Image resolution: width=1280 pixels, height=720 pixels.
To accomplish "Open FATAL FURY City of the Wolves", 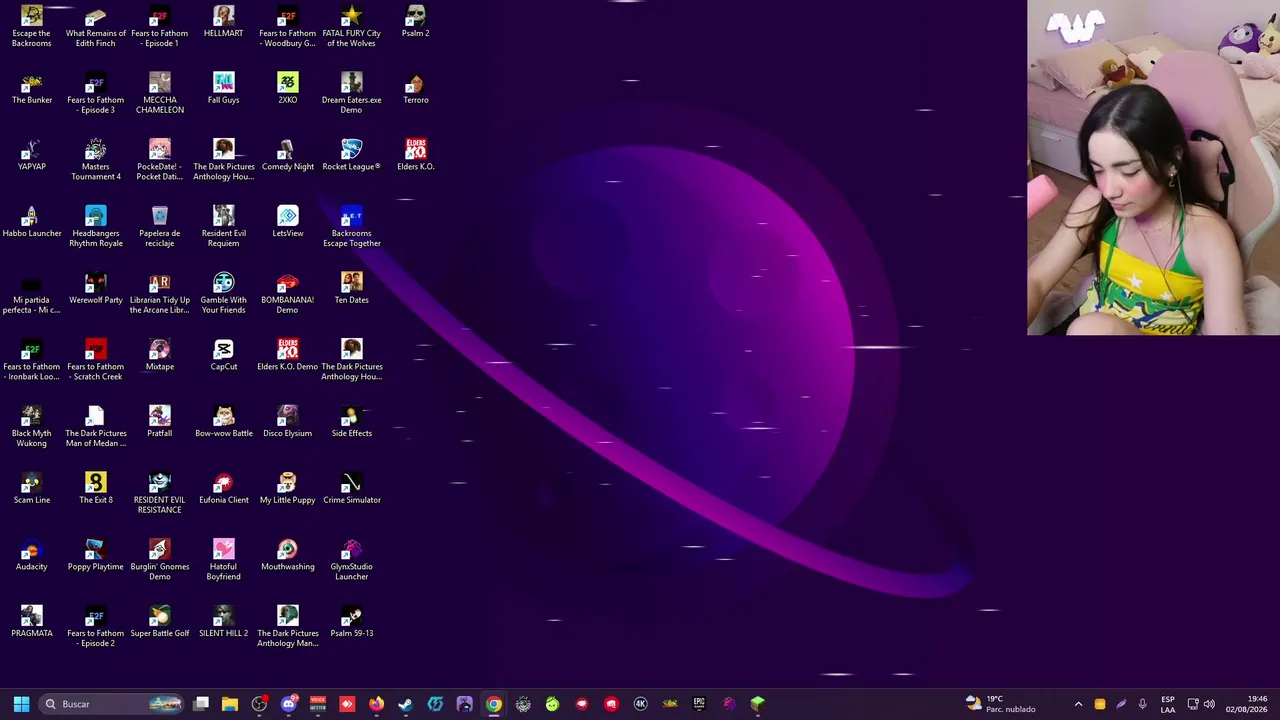I will point(351,27).
